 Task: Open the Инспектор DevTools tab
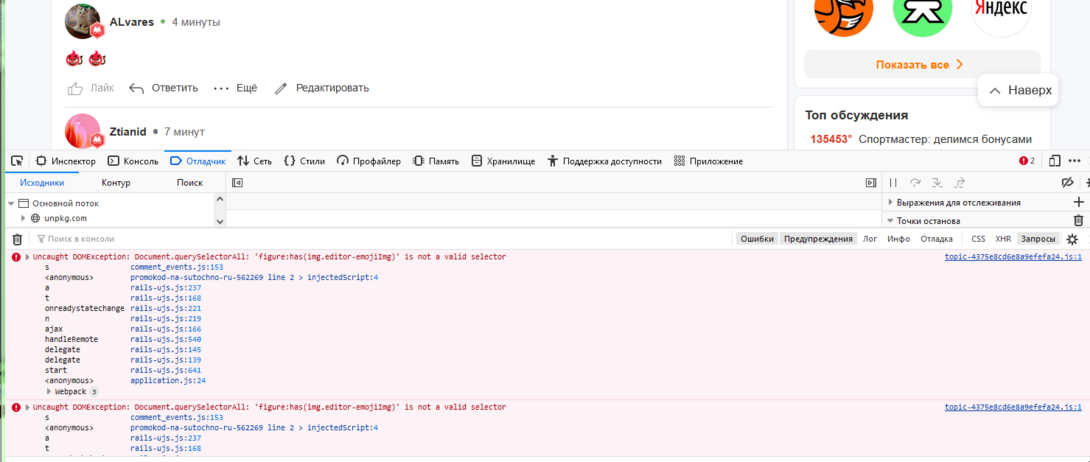click(x=66, y=161)
